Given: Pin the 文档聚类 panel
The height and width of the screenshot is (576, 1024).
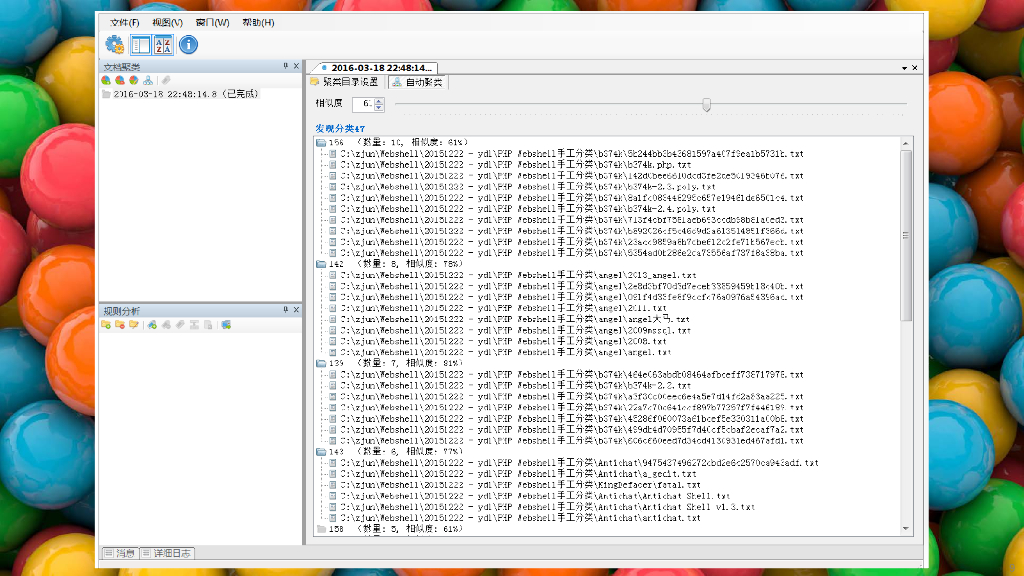Looking at the screenshot, I should coord(285,66).
